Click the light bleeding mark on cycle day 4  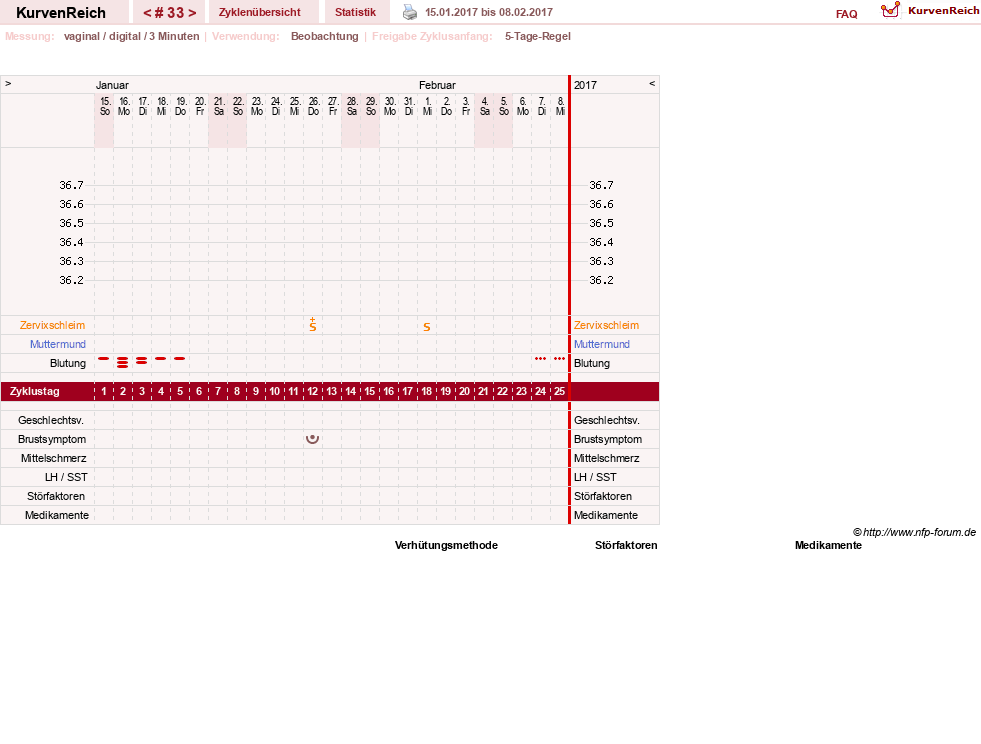[161, 359]
